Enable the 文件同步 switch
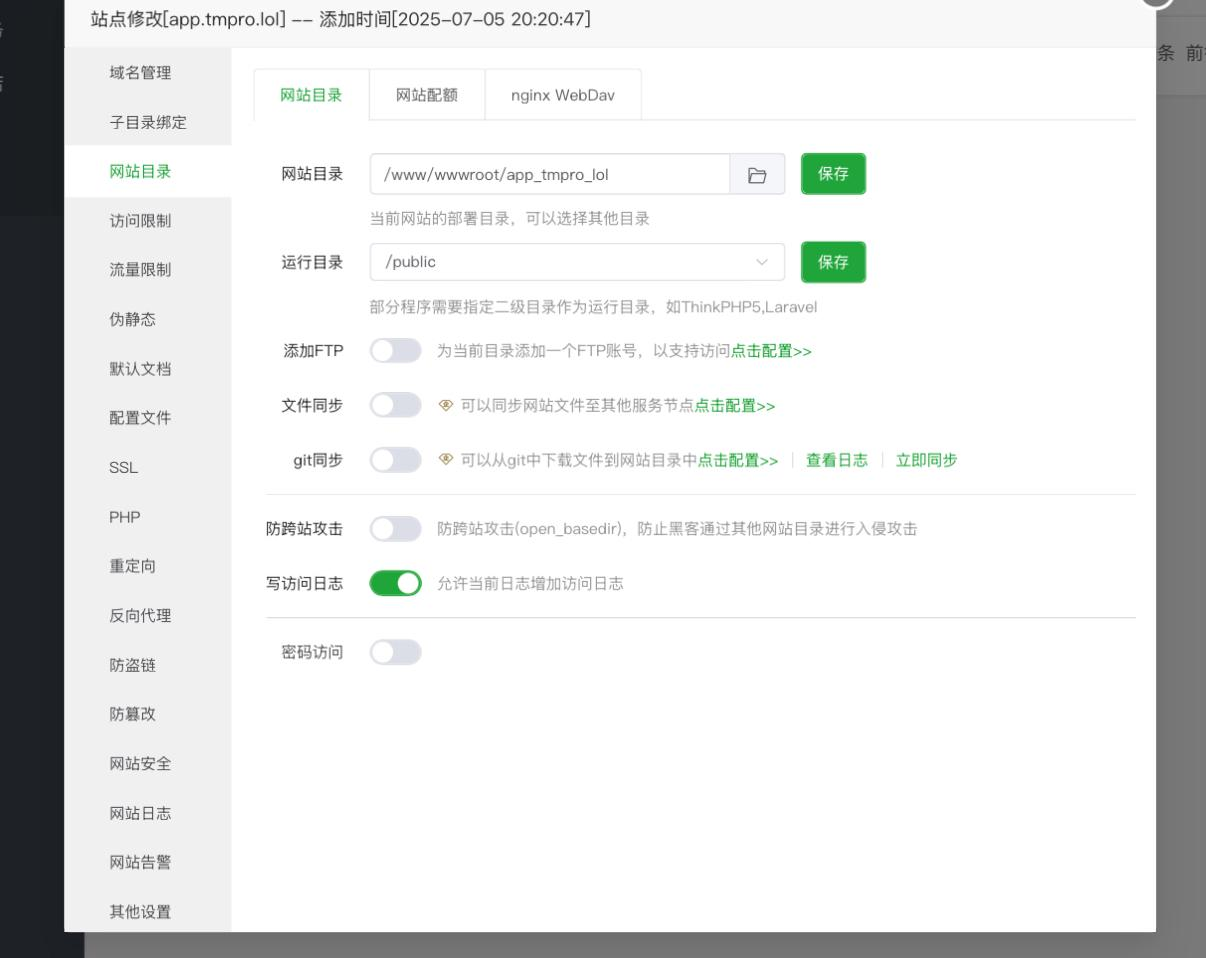The image size is (1206, 958). point(397,407)
